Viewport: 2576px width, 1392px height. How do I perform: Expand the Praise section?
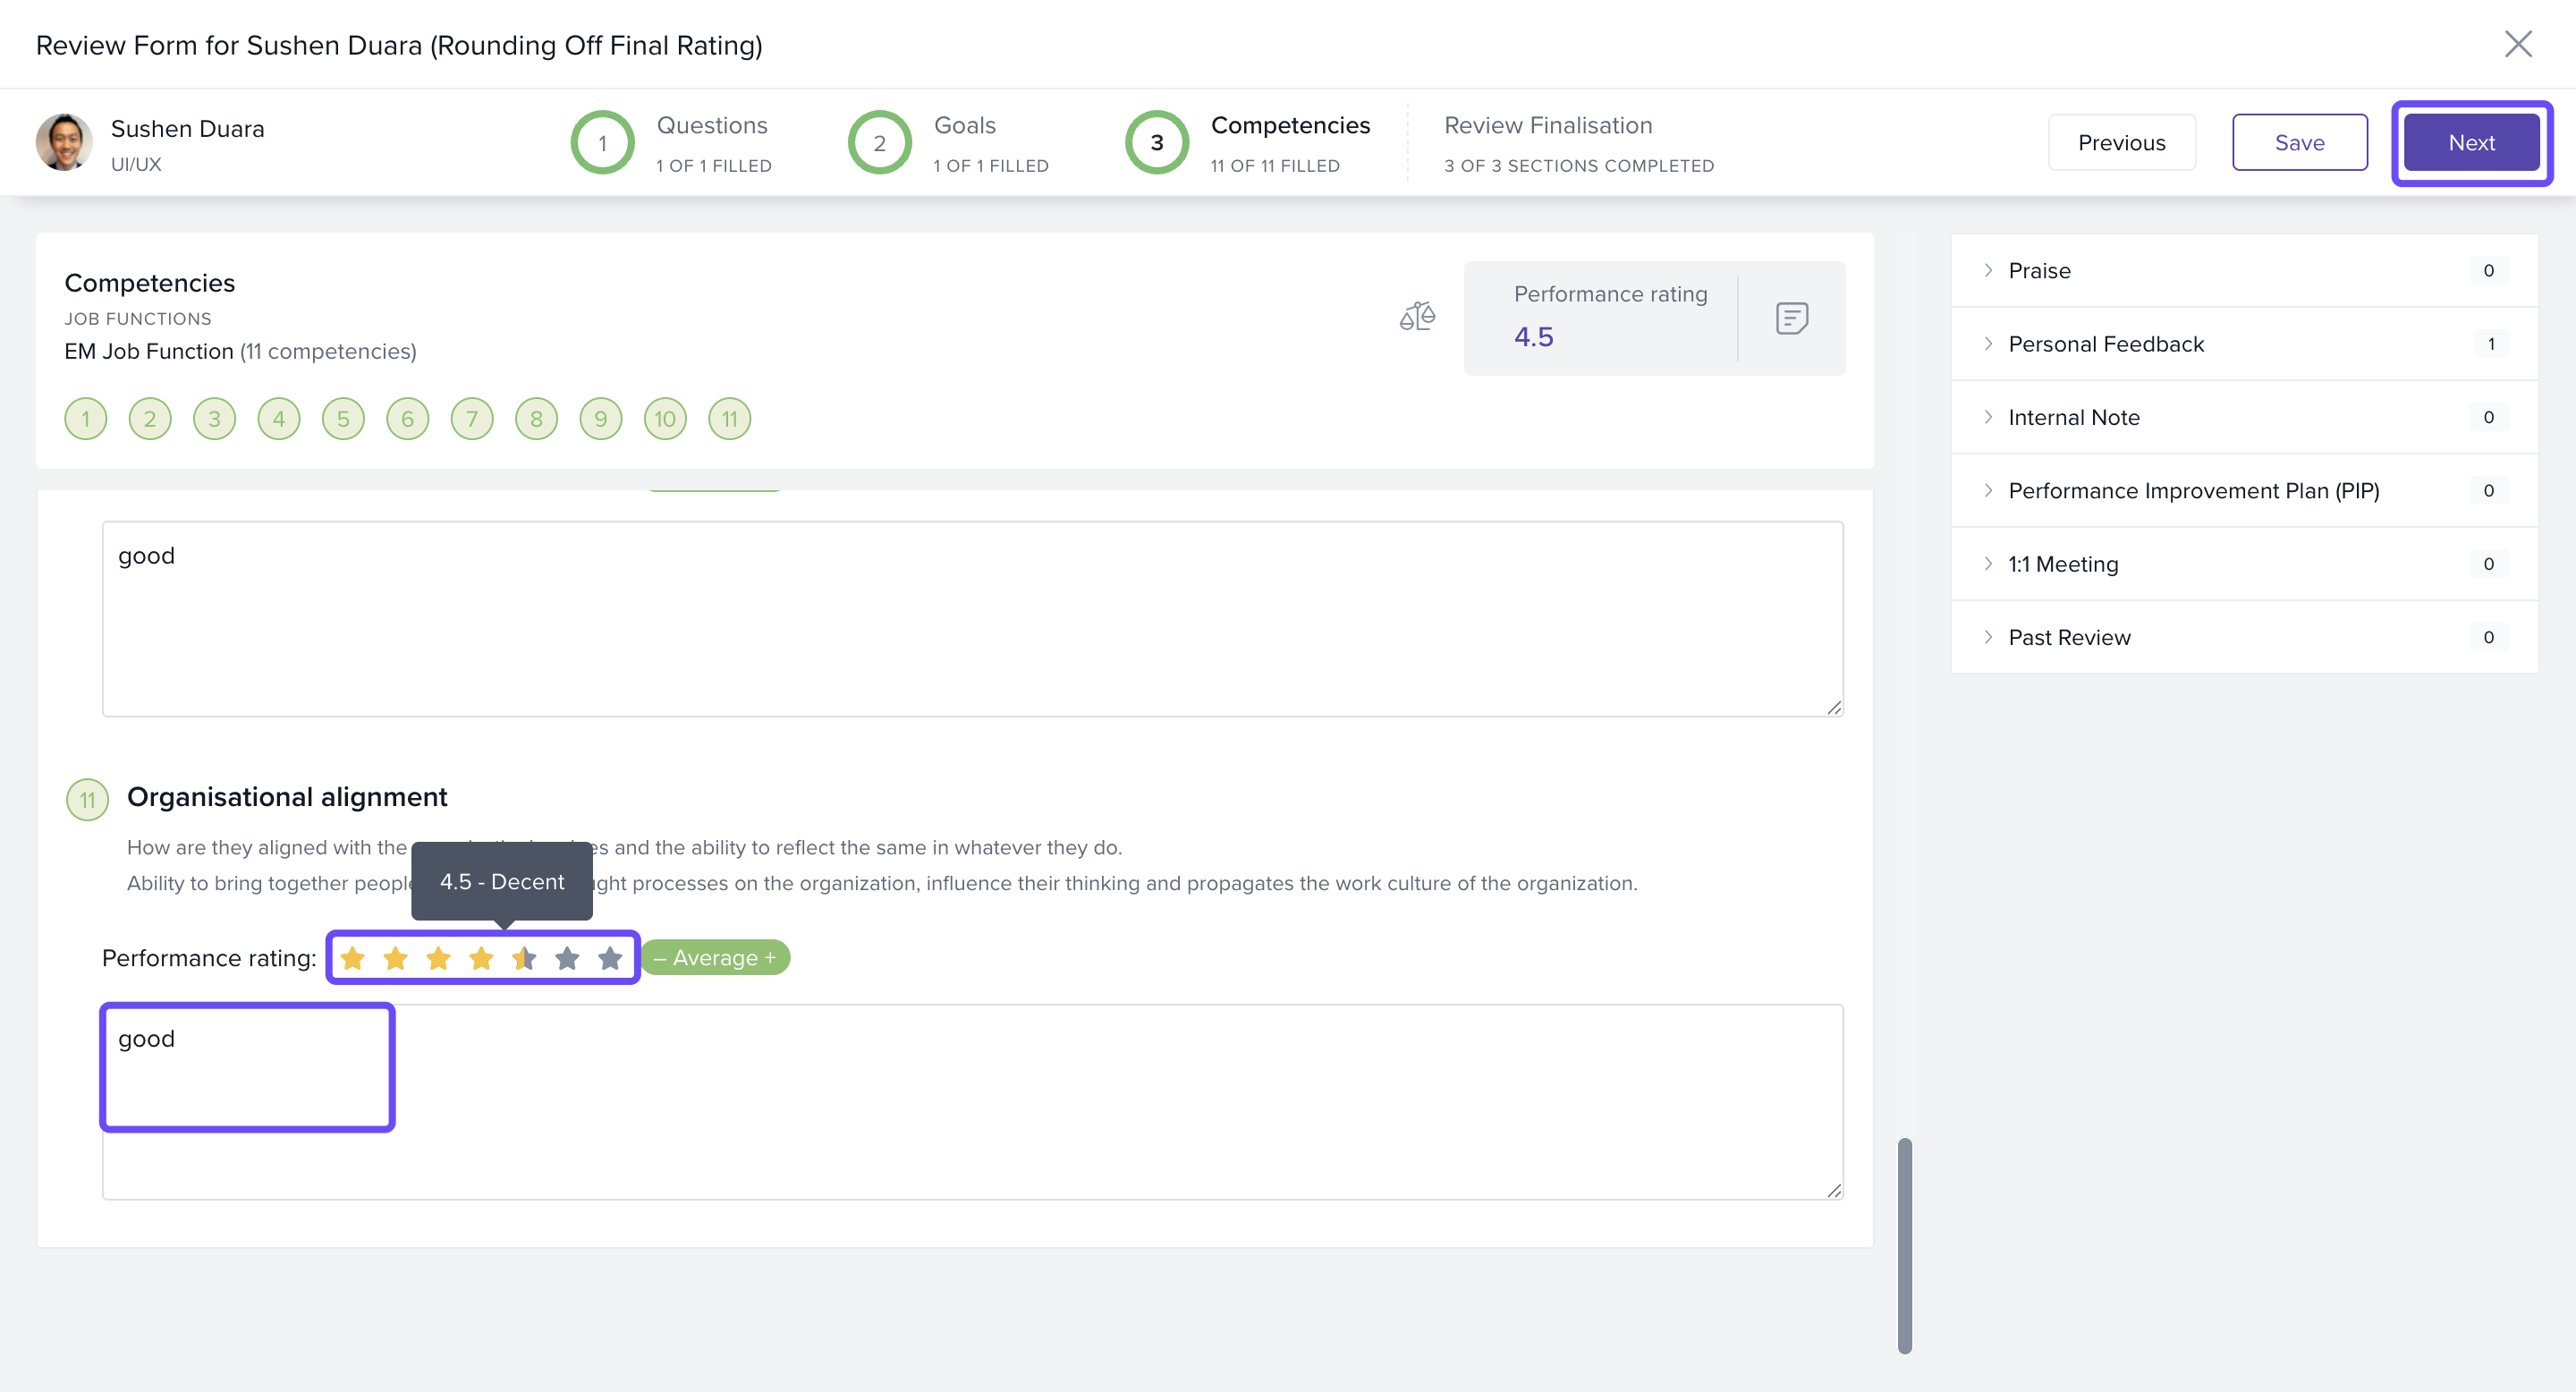[x=2039, y=270]
